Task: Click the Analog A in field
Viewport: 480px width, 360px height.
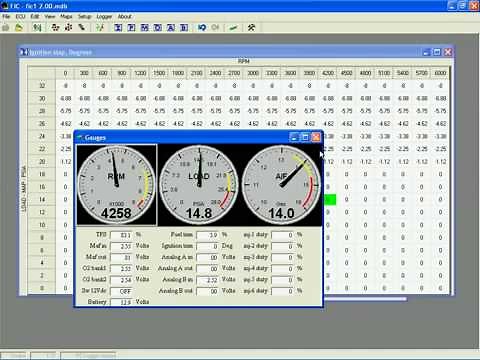Action: (208, 257)
